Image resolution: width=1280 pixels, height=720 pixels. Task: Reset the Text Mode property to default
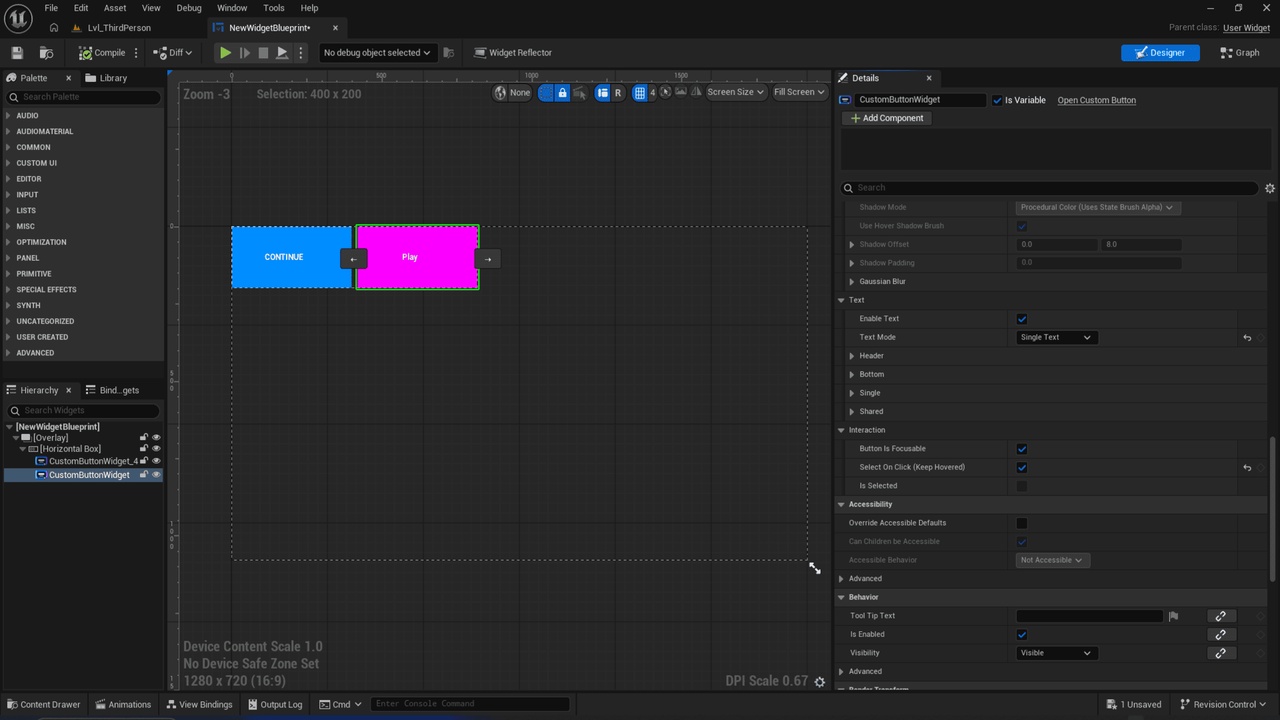click(x=1247, y=338)
